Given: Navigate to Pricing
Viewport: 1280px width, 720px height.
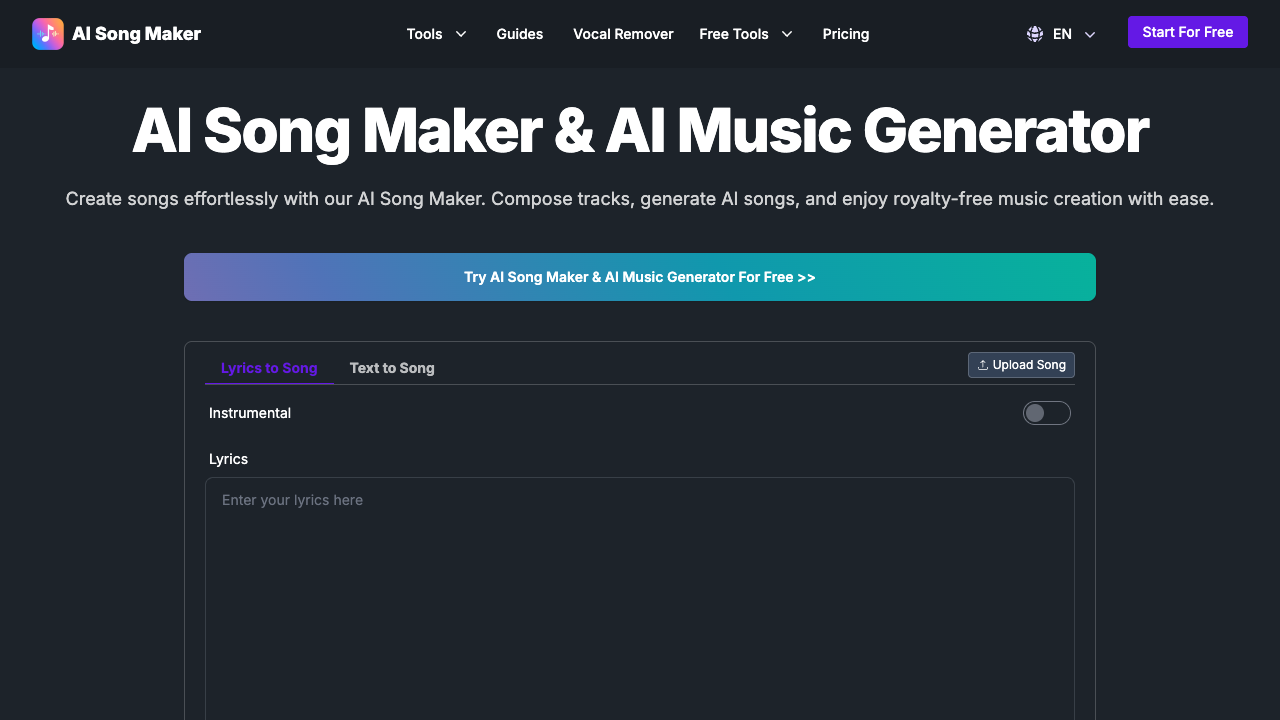Looking at the screenshot, I should coord(846,34).
